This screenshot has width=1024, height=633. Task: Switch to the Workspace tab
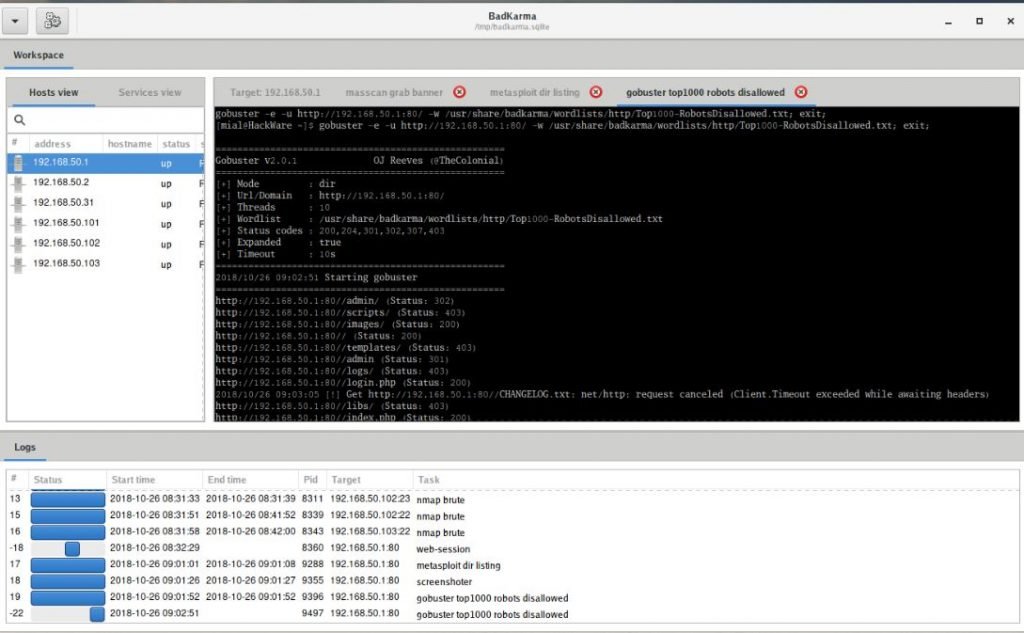[39, 56]
